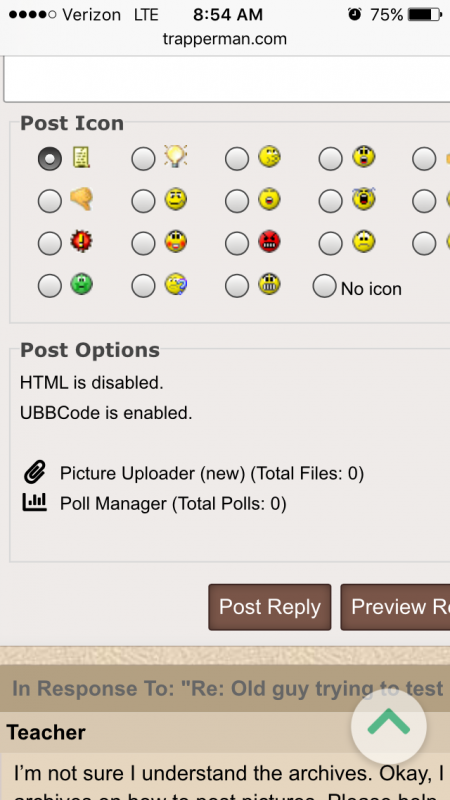Tap the paperclip Picture Uploader icon

pyautogui.click(x=35, y=473)
